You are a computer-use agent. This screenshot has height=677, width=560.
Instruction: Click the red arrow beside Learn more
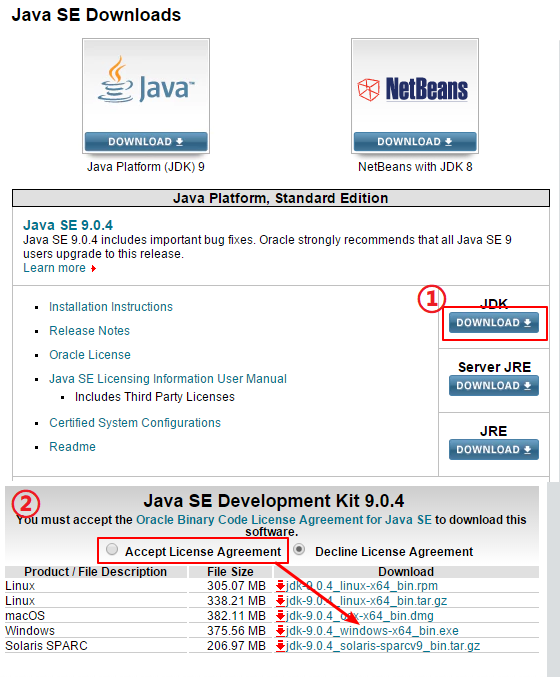93,269
